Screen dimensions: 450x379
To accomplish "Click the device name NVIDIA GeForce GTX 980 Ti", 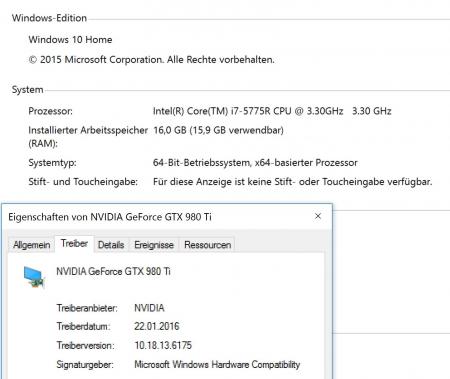I will point(113,271).
